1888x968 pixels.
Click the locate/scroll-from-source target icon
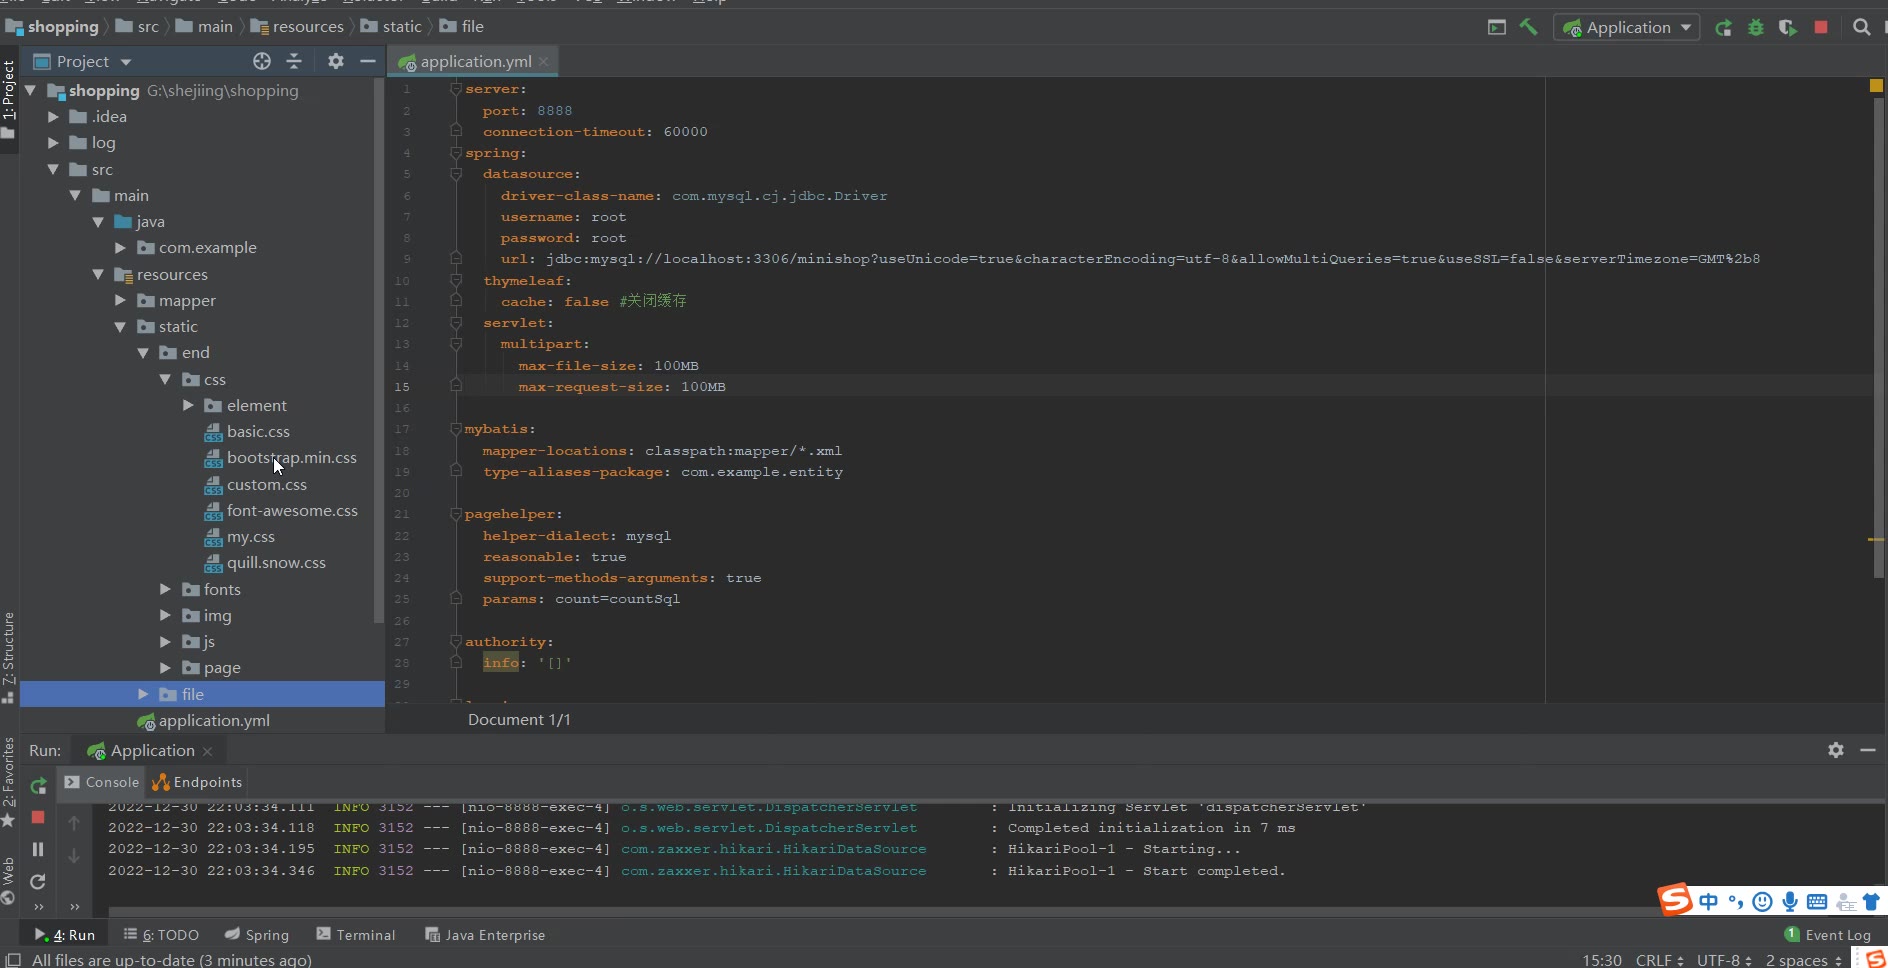tap(262, 61)
